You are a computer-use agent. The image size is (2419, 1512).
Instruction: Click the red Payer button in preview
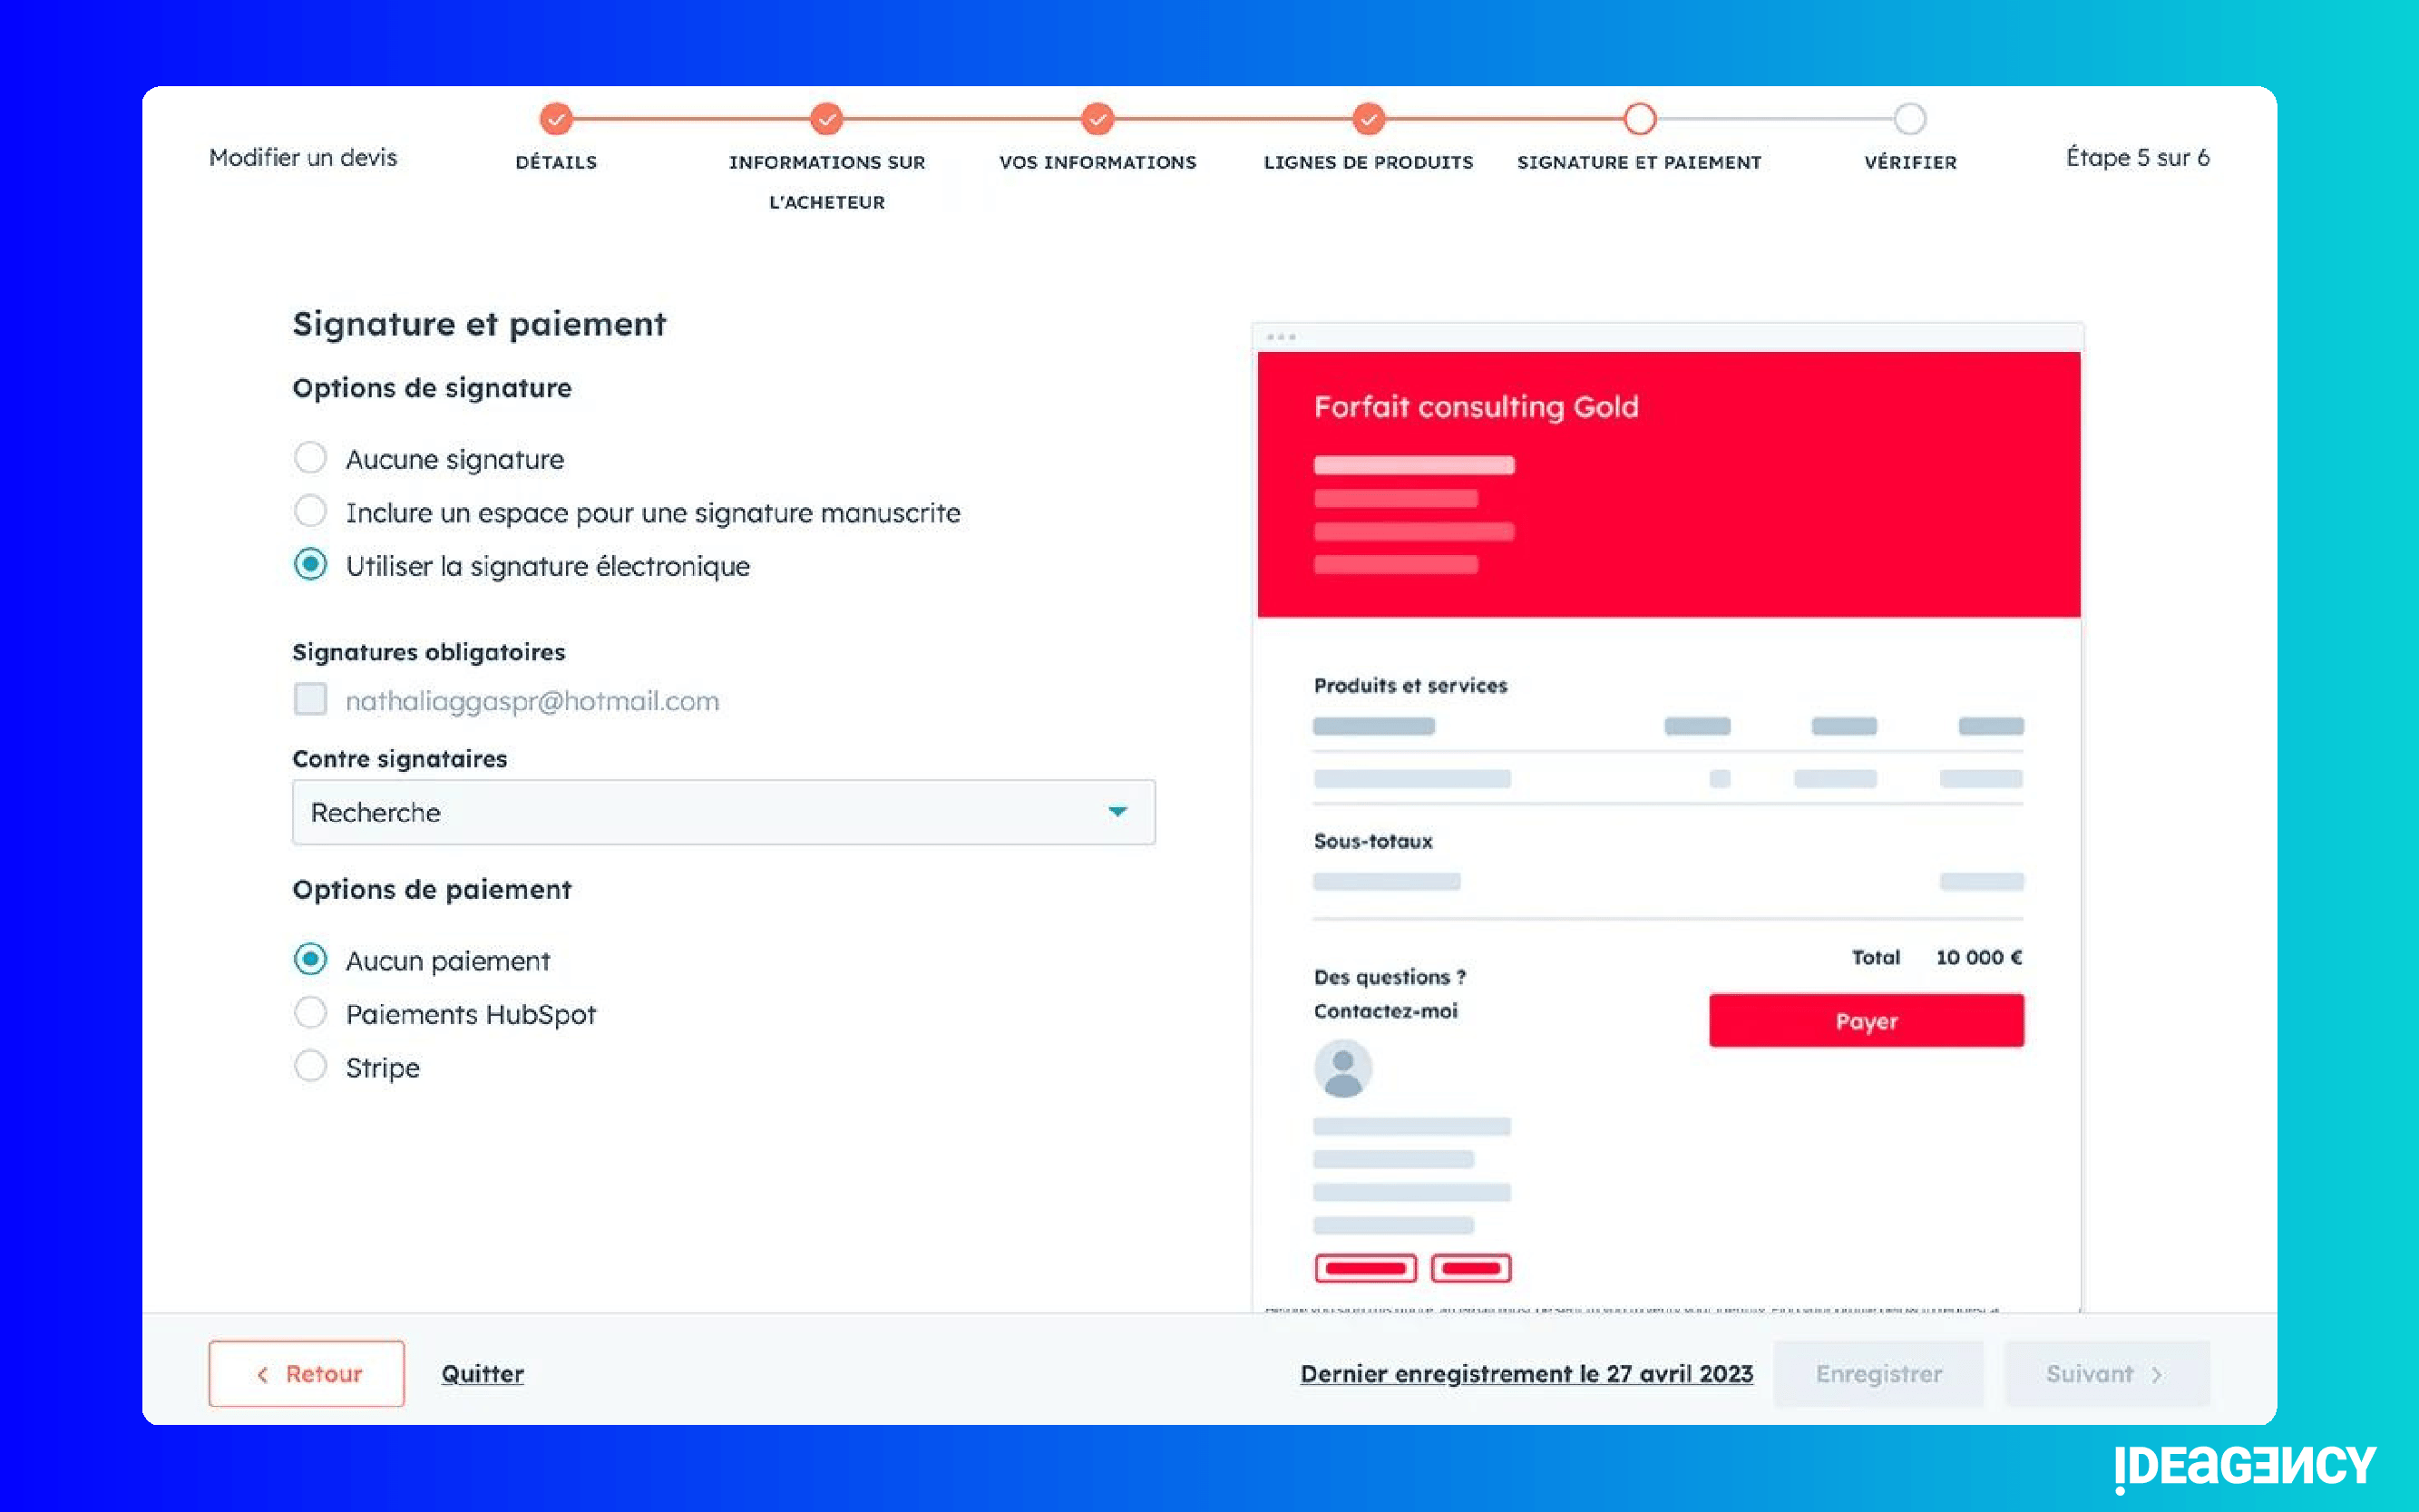(1866, 1021)
